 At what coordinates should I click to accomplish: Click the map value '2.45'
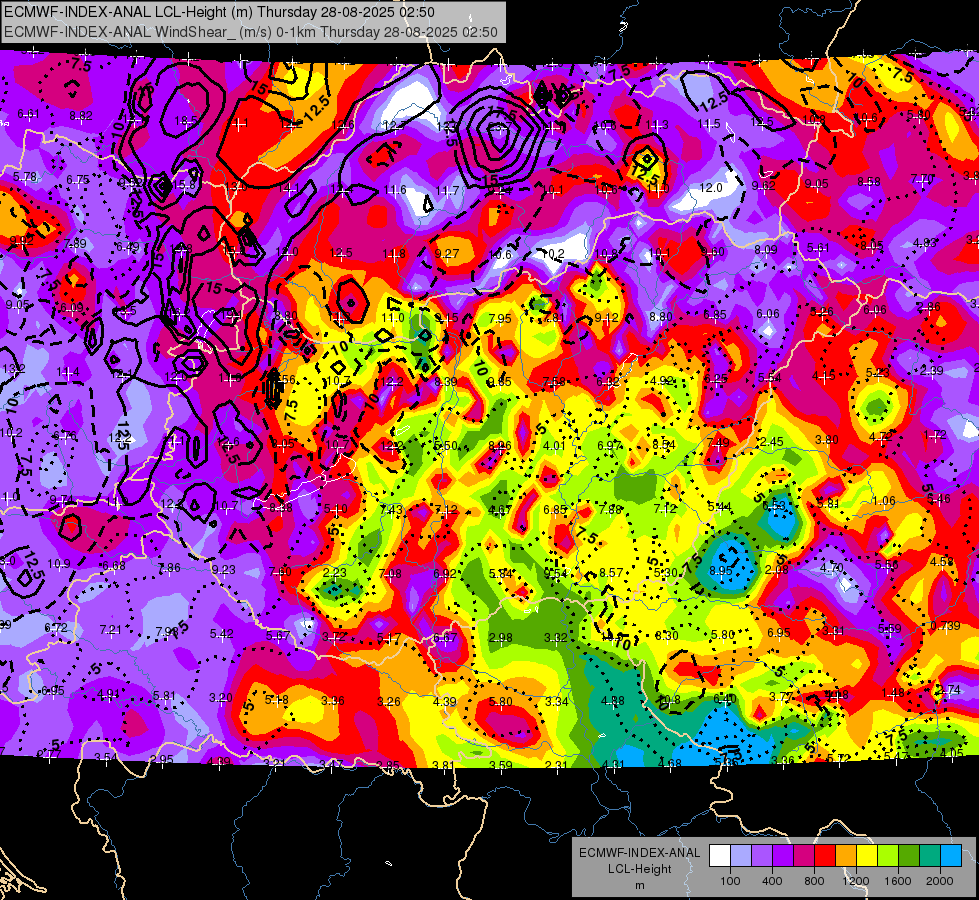pos(772,442)
